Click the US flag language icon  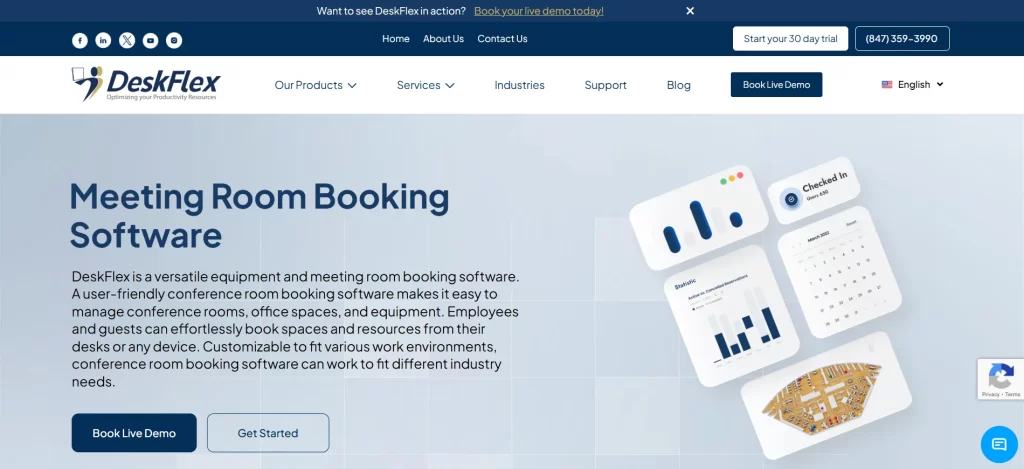[887, 84]
